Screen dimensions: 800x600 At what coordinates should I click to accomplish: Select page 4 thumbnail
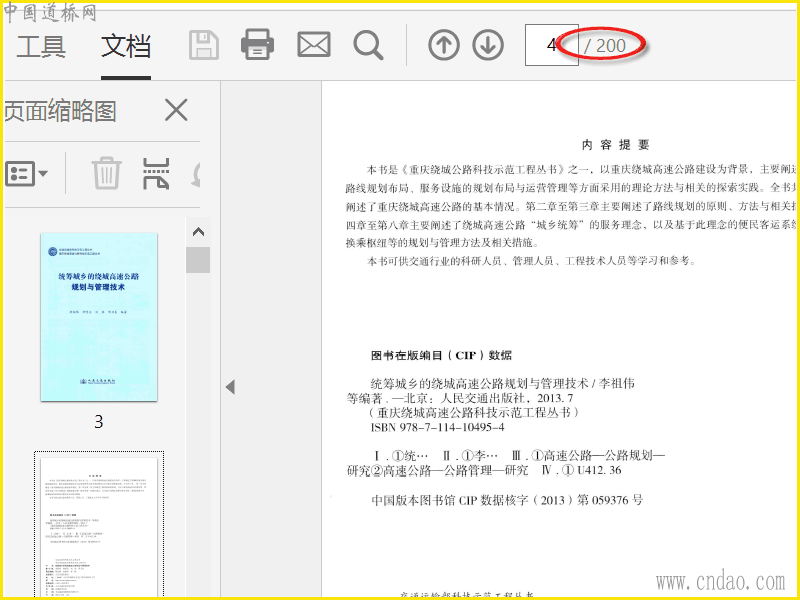pos(99,526)
